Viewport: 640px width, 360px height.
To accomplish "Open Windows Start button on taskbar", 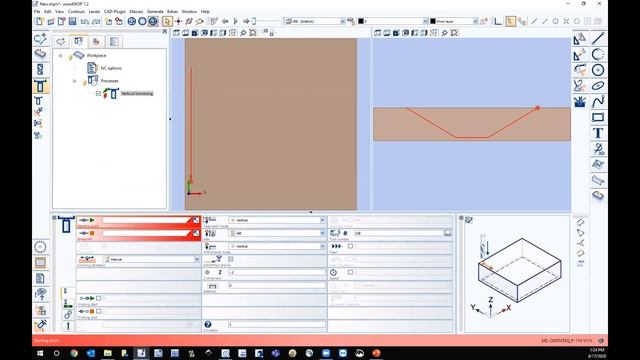I will point(40,353).
